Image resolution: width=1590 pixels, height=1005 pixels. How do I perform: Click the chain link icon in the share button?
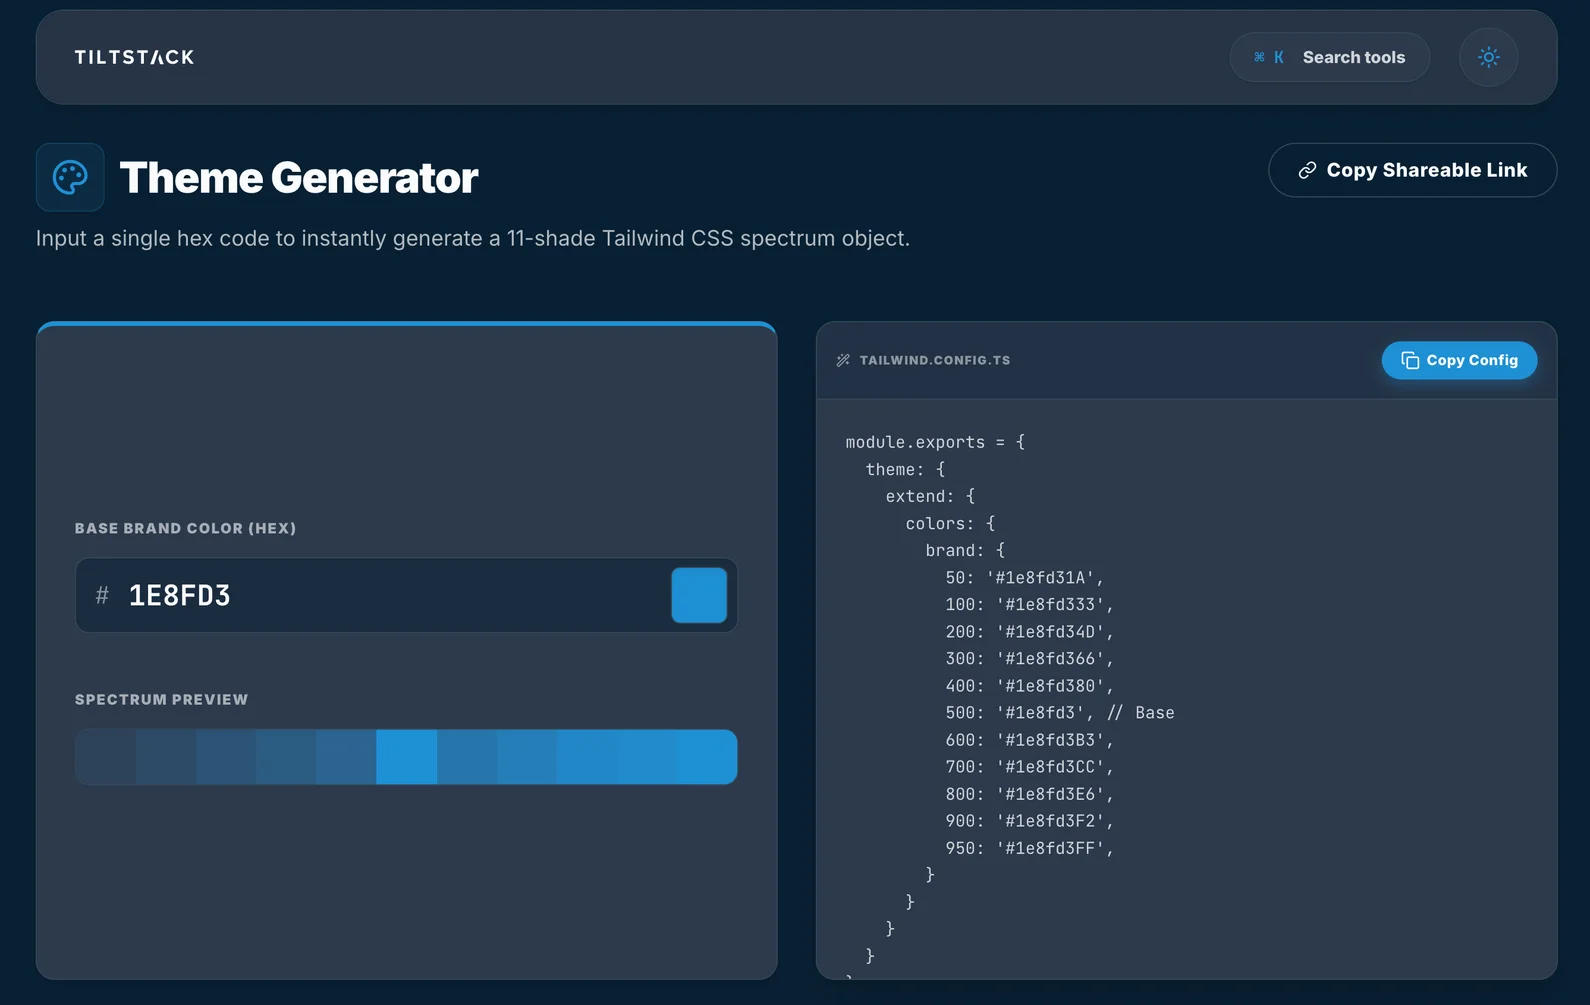pos(1307,171)
